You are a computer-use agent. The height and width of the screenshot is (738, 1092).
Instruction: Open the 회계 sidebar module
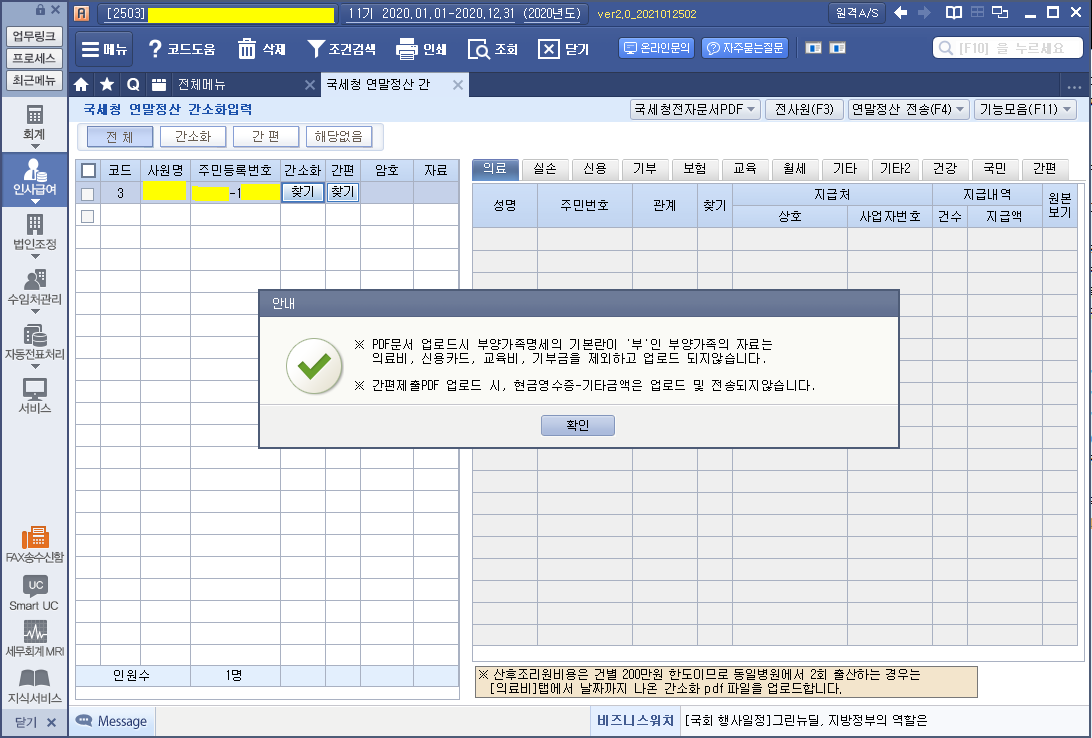[34, 125]
